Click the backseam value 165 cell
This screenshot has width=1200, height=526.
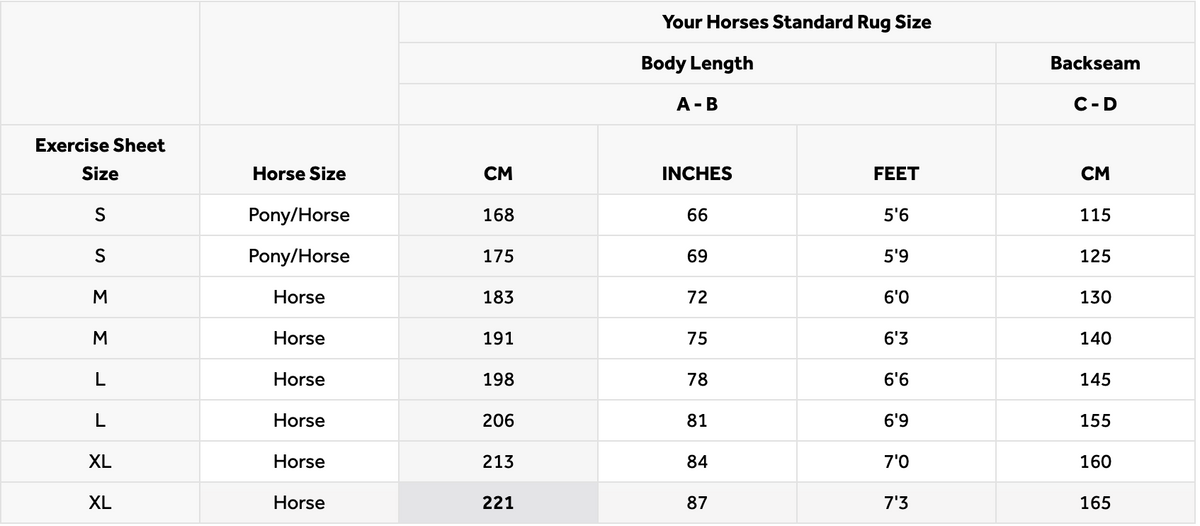point(1095,503)
